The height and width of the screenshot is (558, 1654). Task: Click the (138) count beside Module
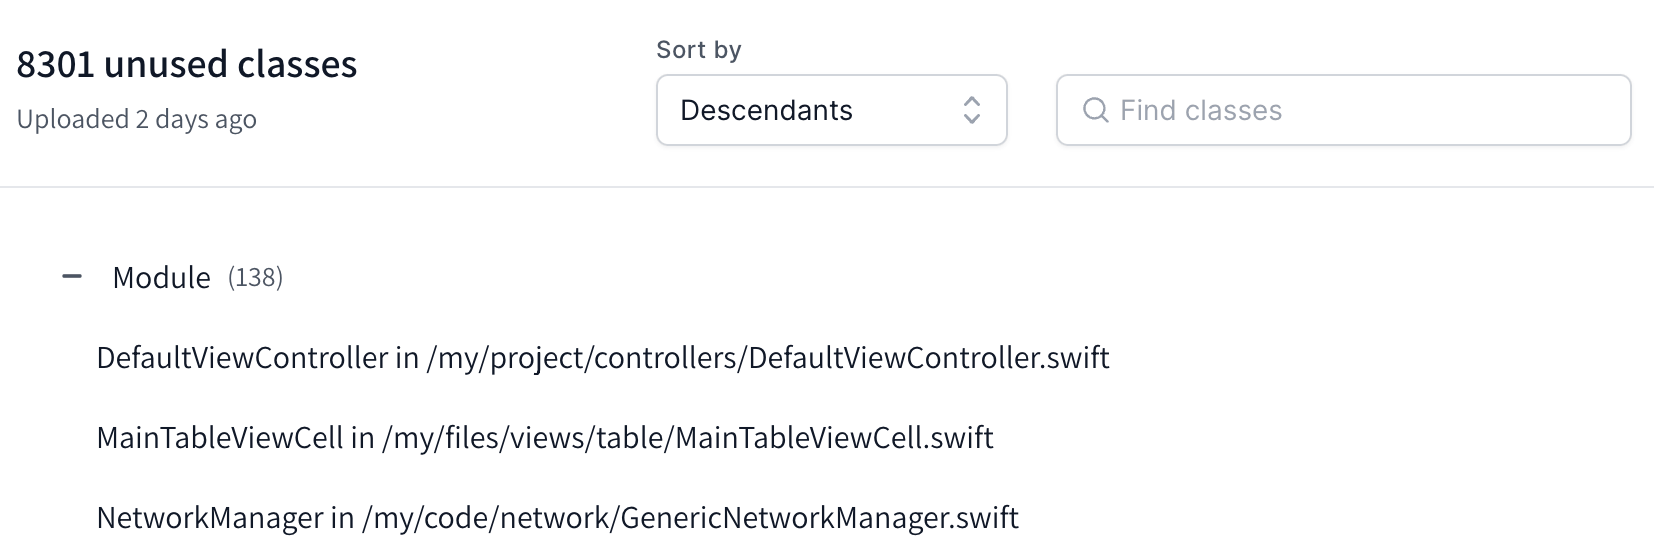click(255, 277)
